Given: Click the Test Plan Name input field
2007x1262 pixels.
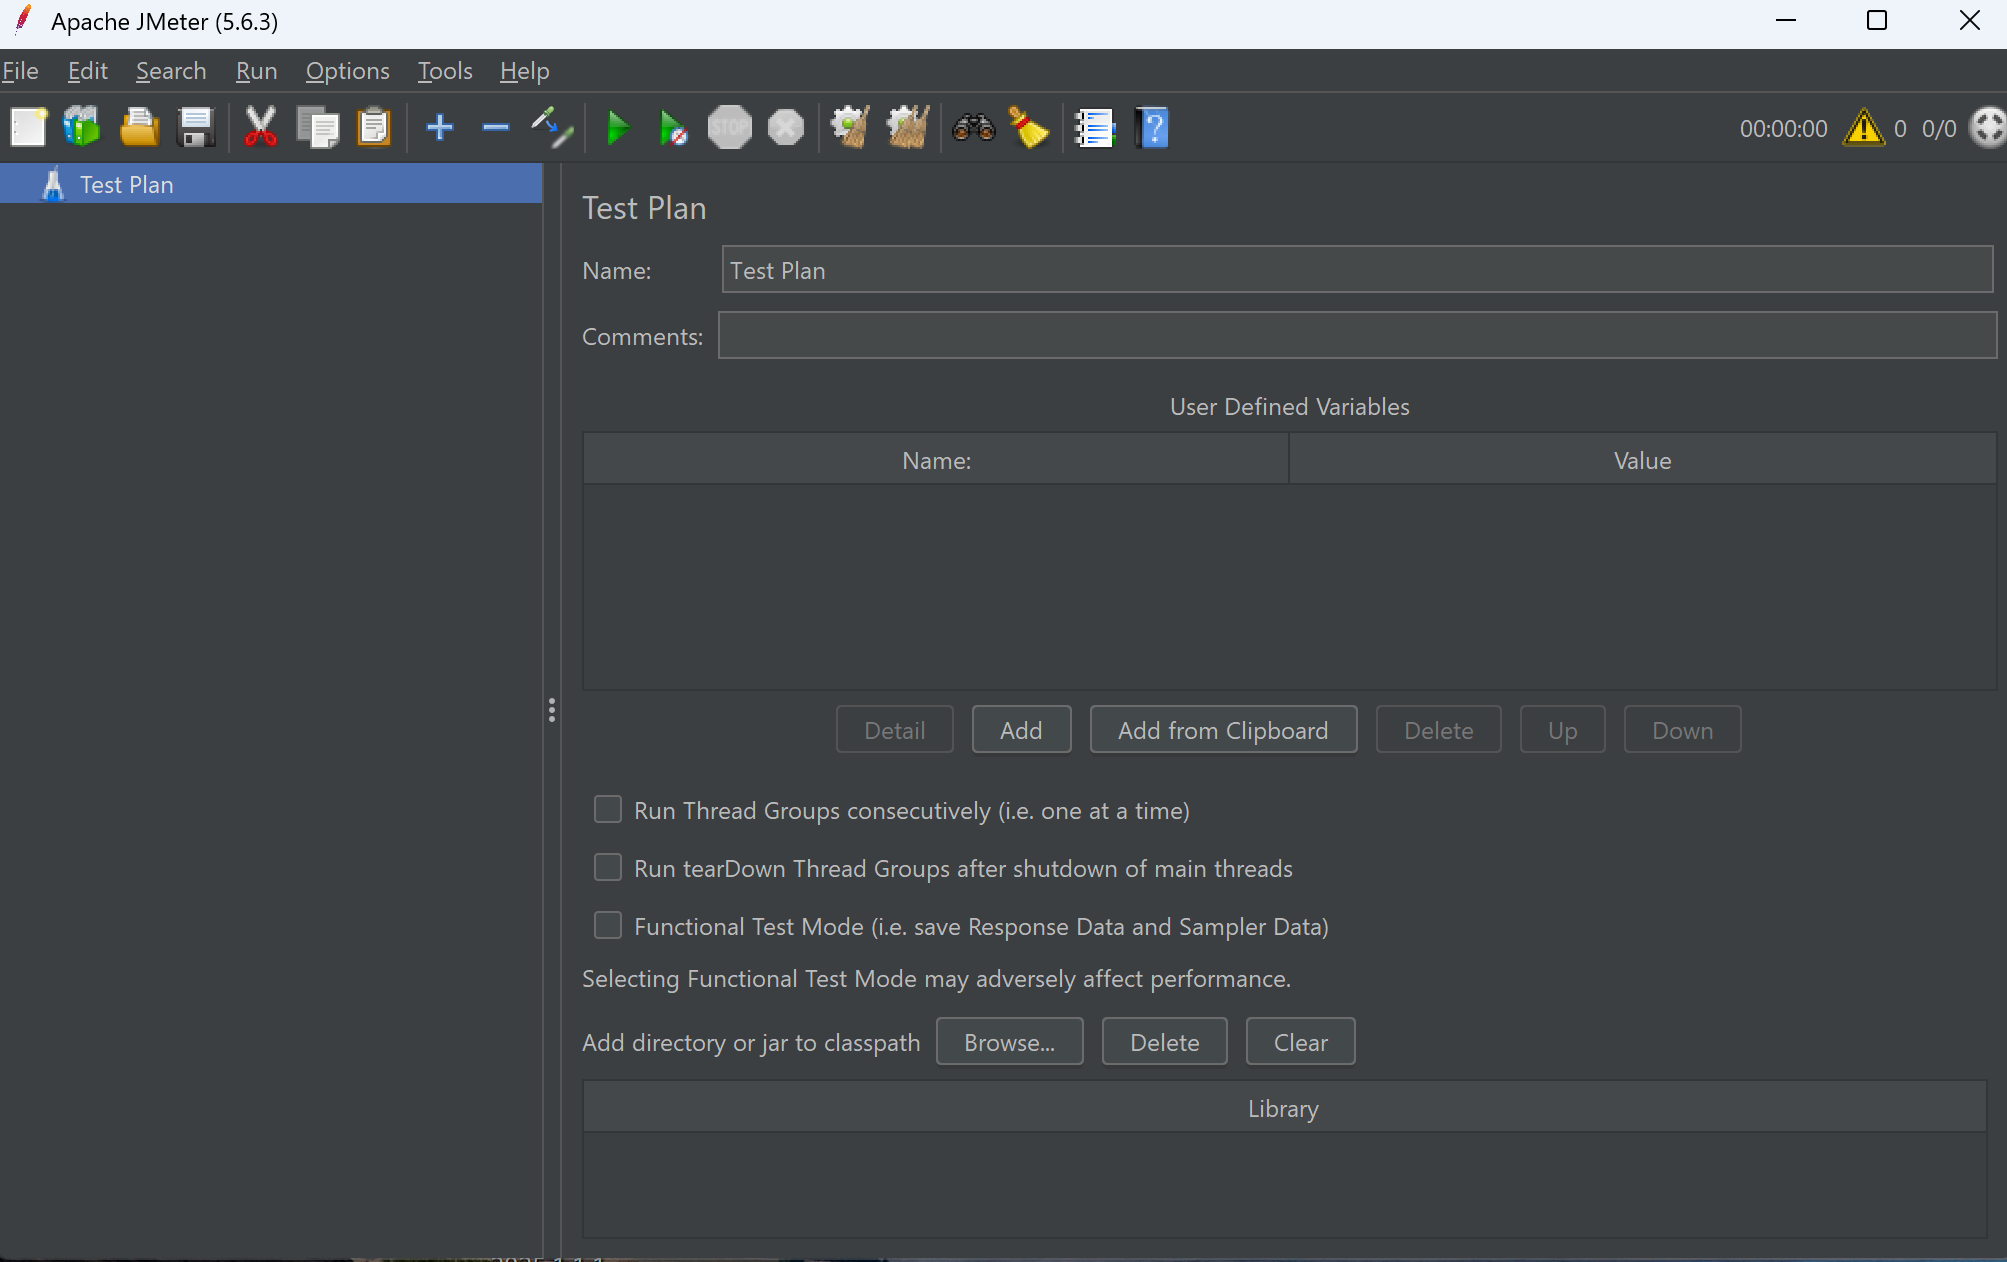Looking at the screenshot, I should [x=1357, y=270].
